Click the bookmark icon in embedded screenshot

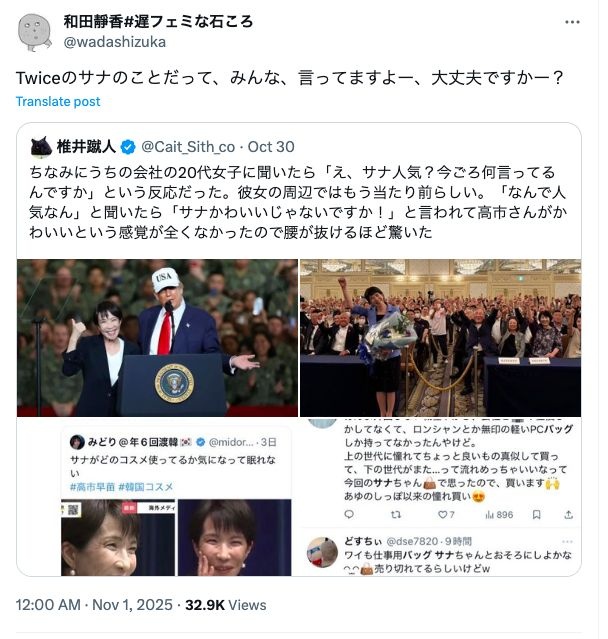(537, 515)
